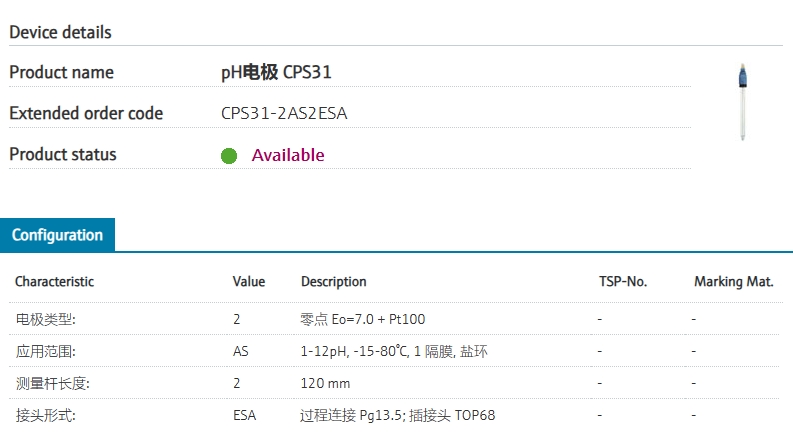
Task: Select the 测量杆长度 characteristic row
Action: 52,383
